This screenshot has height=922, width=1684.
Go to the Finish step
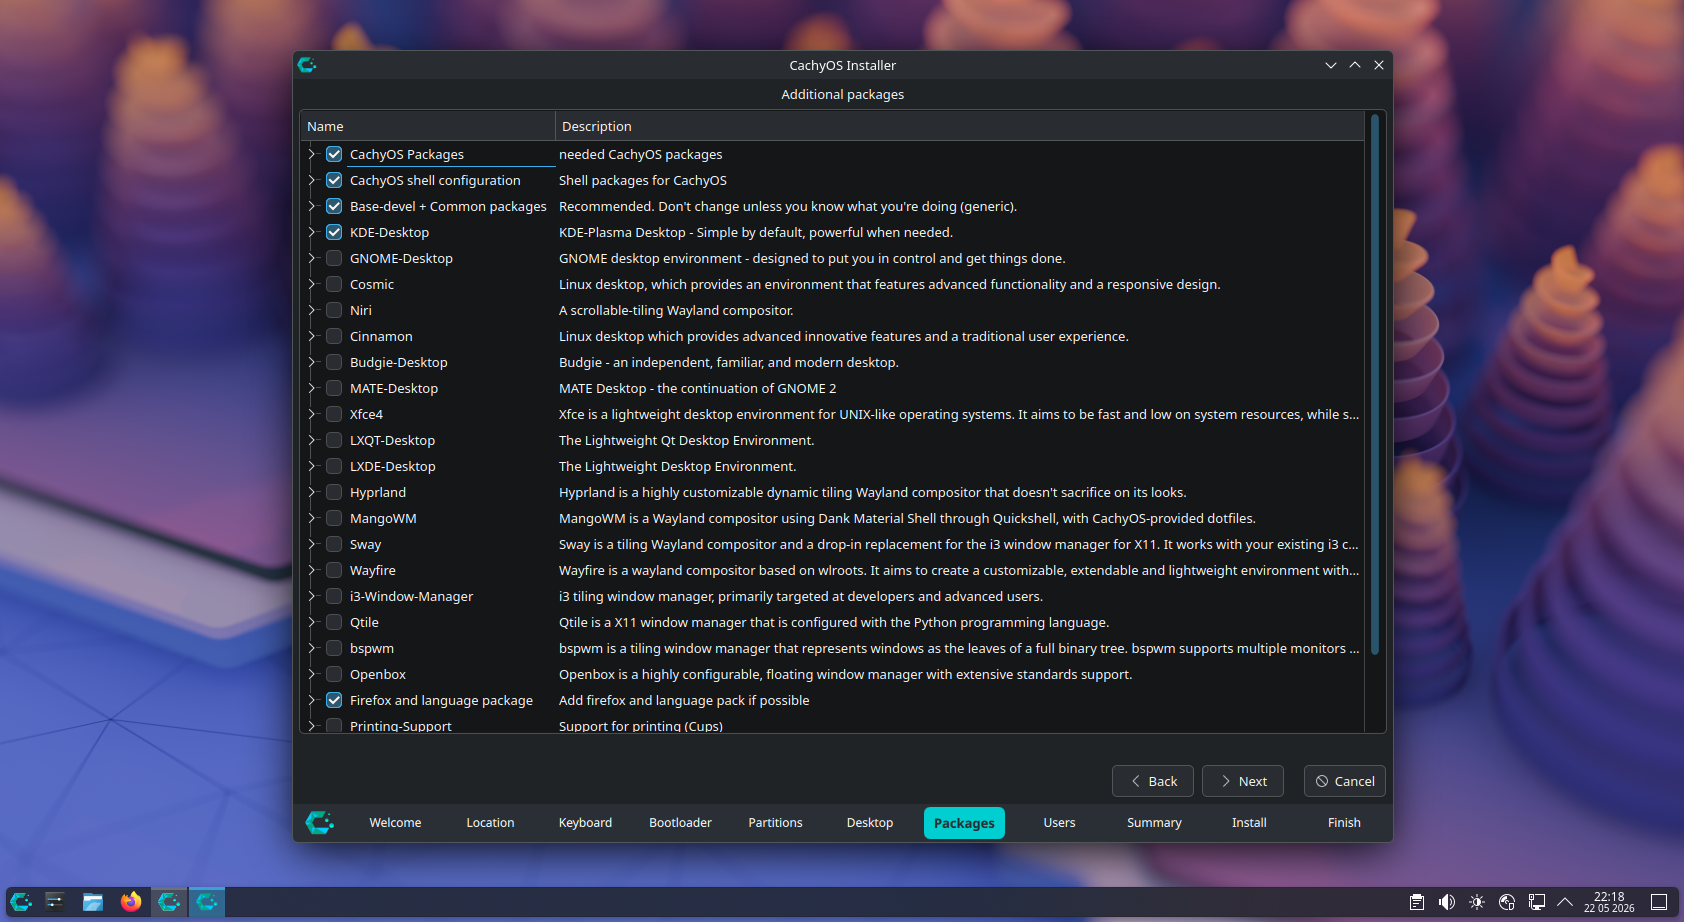[1344, 823]
